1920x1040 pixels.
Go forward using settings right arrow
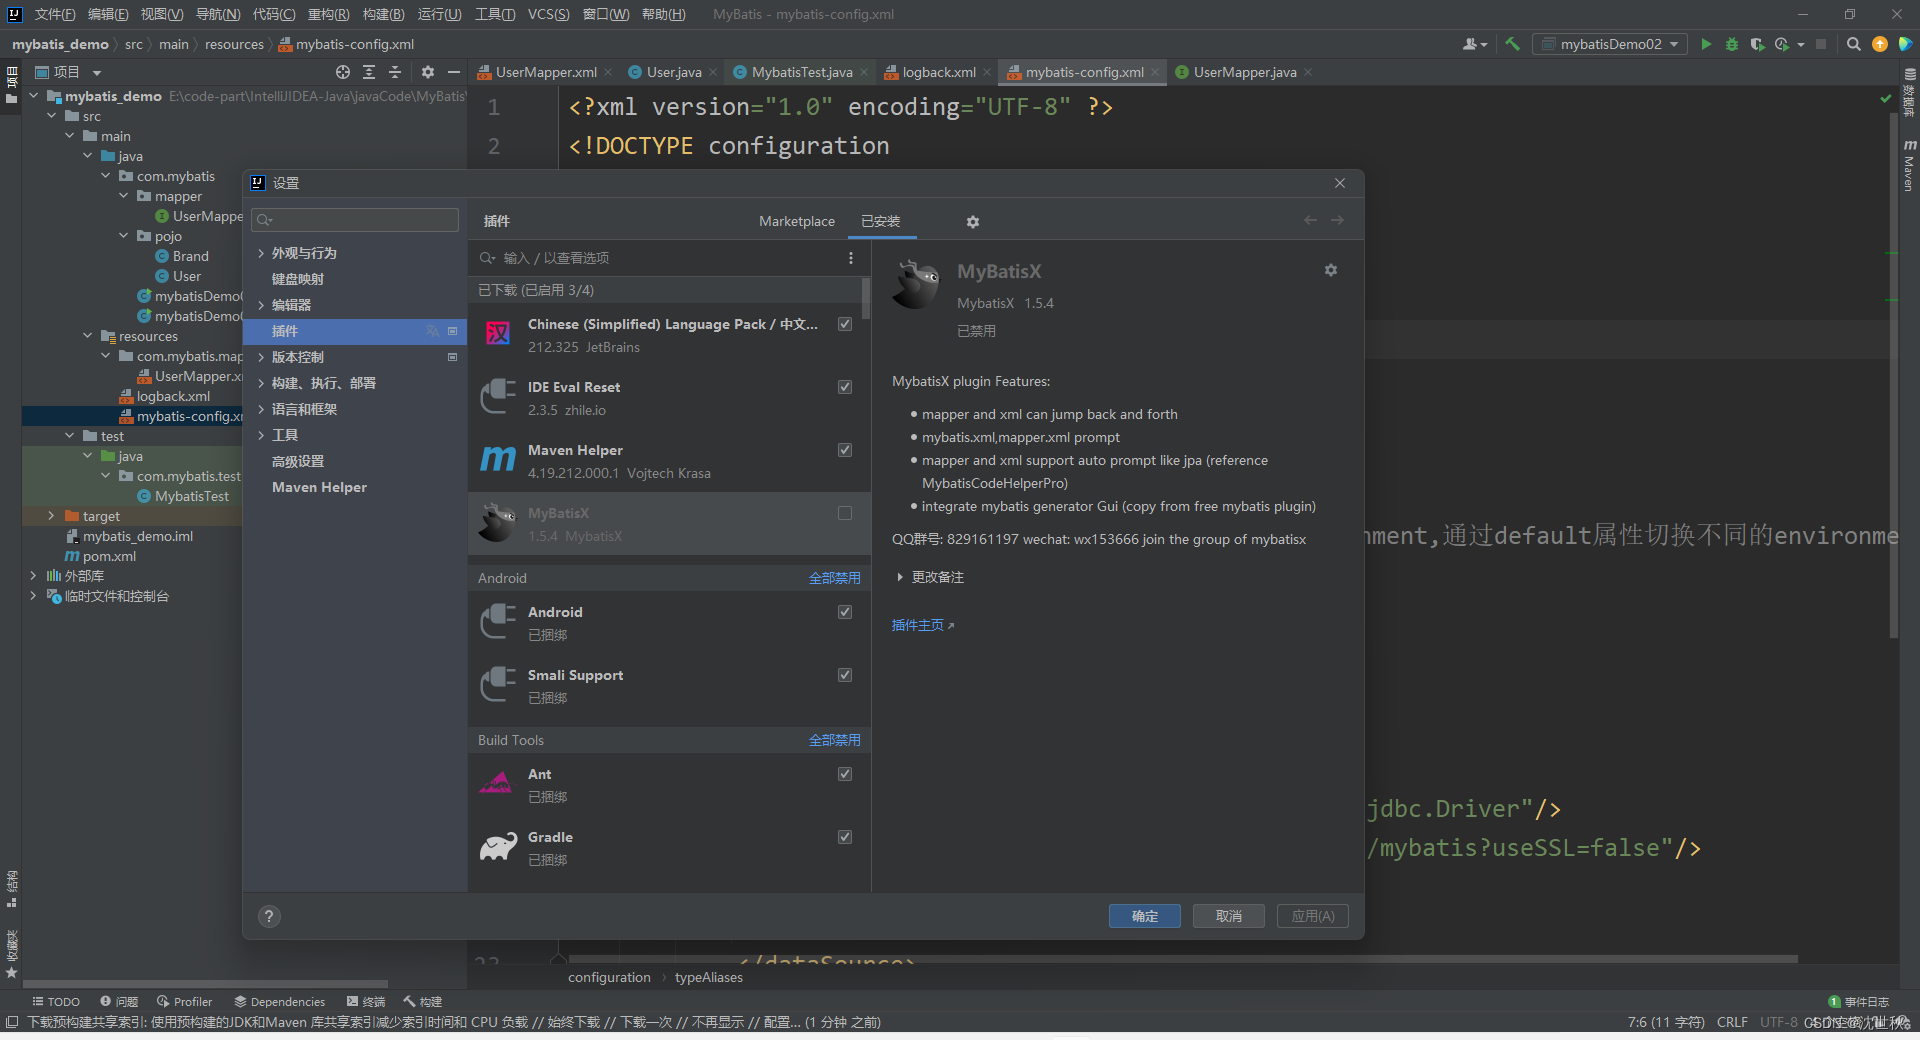(1338, 220)
